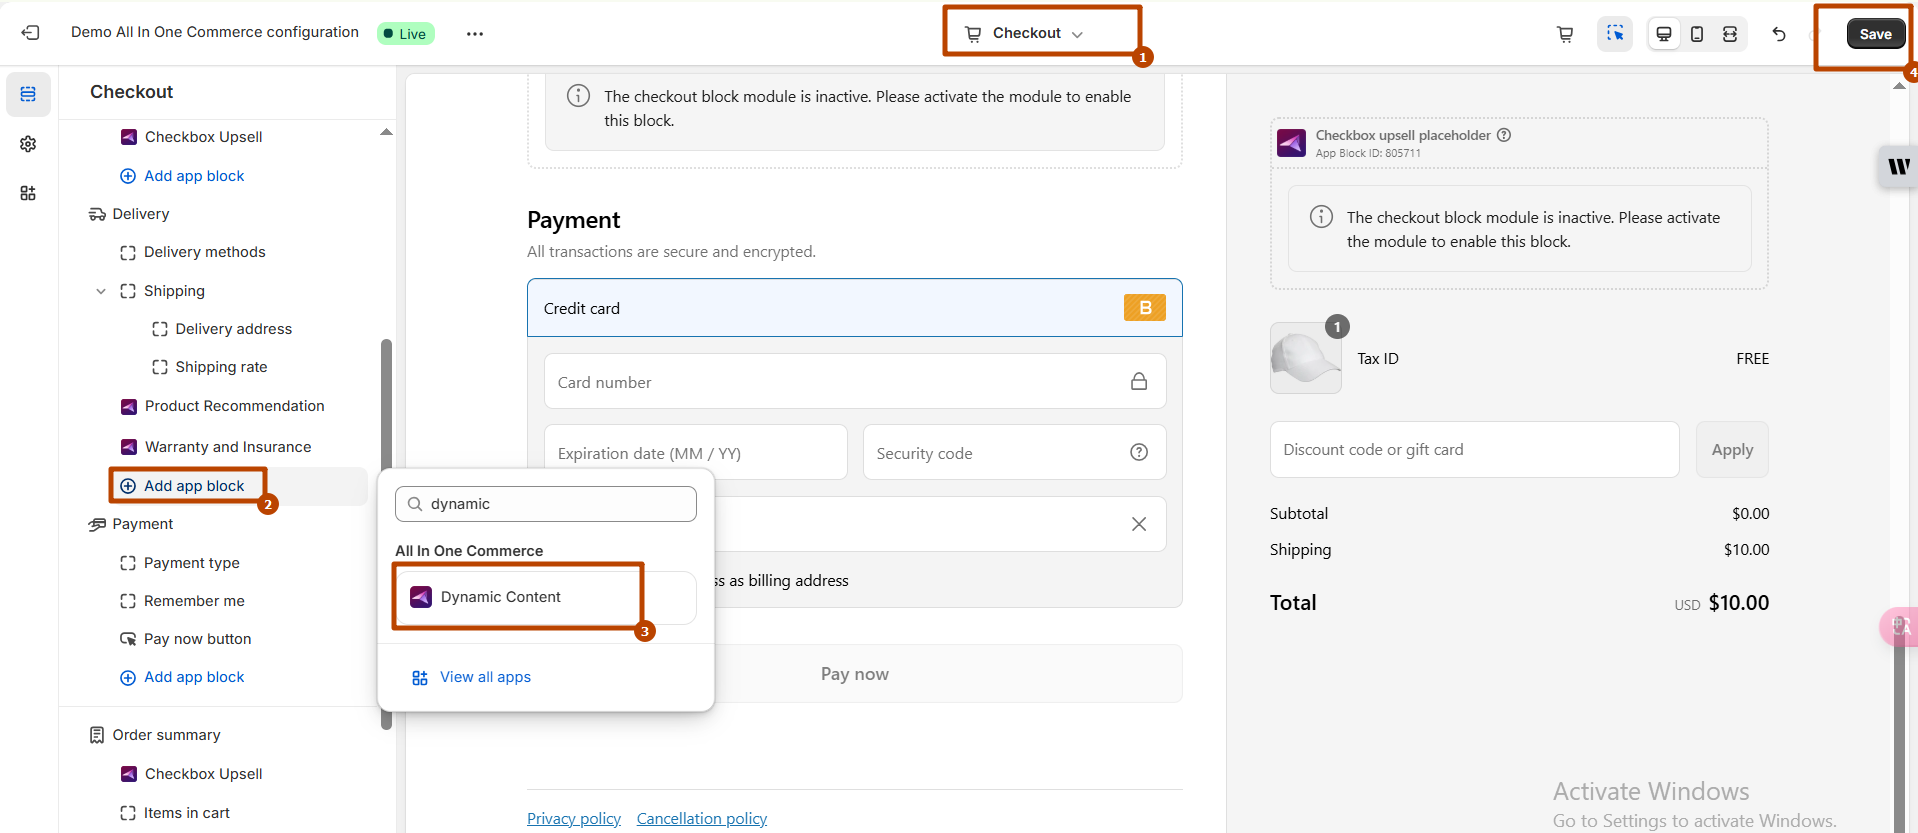Click the fullscreen preview icon

pyautogui.click(x=1730, y=34)
